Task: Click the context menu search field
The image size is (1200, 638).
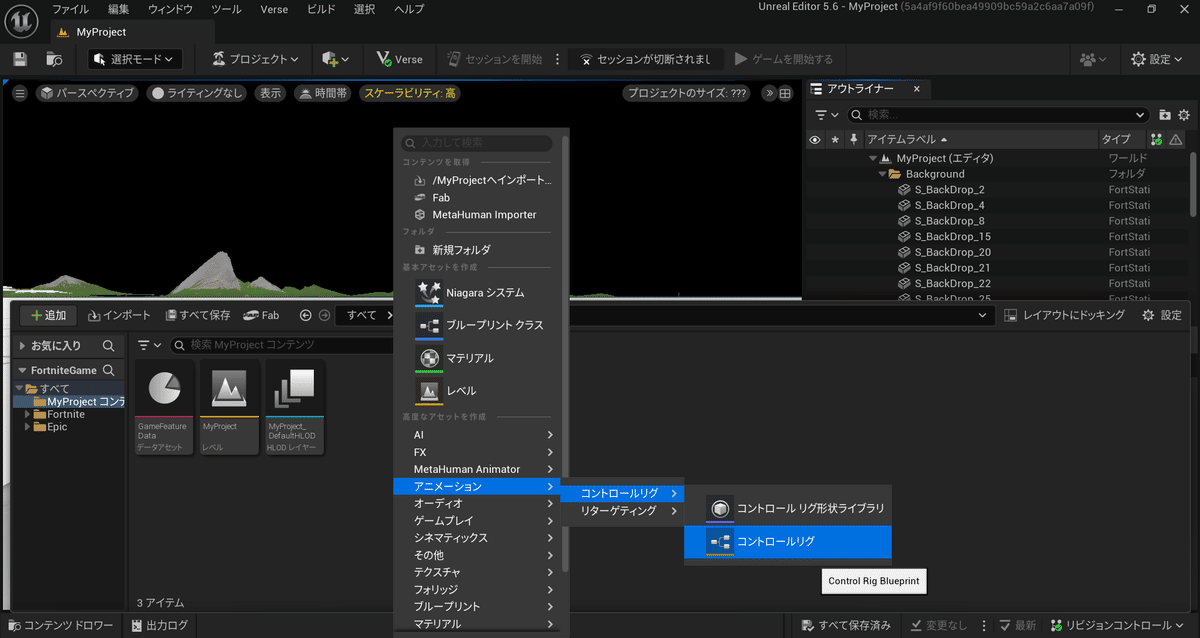Action: (477, 143)
